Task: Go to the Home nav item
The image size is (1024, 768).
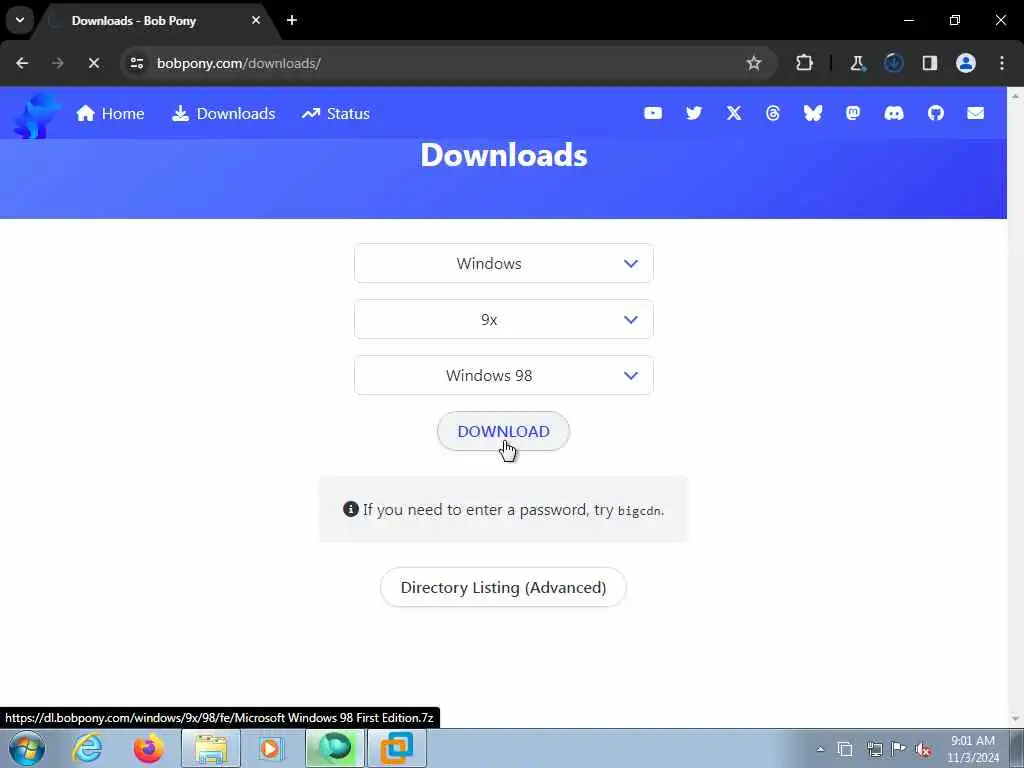Action: pos(110,114)
